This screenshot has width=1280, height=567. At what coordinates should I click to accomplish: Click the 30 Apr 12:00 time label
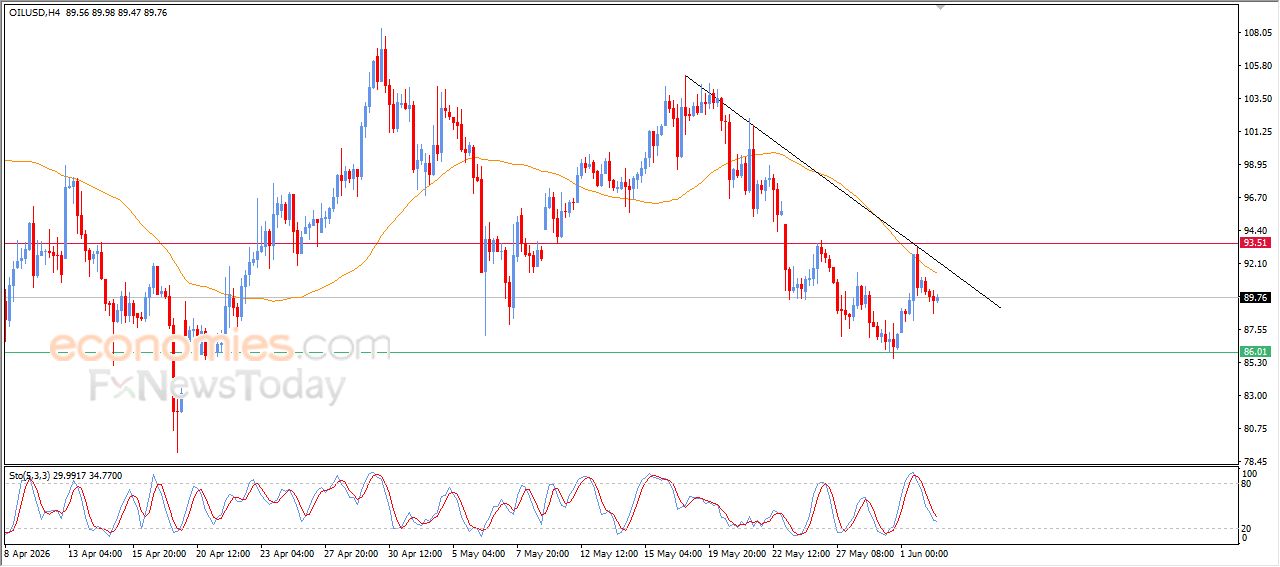click(417, 553)
